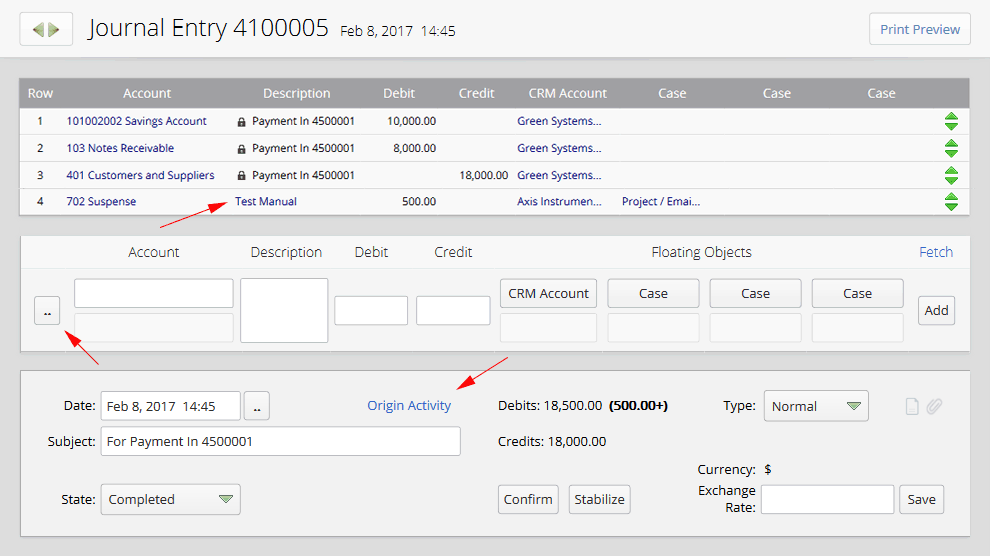Click the CRM Account floating object button

click(548, 293)
